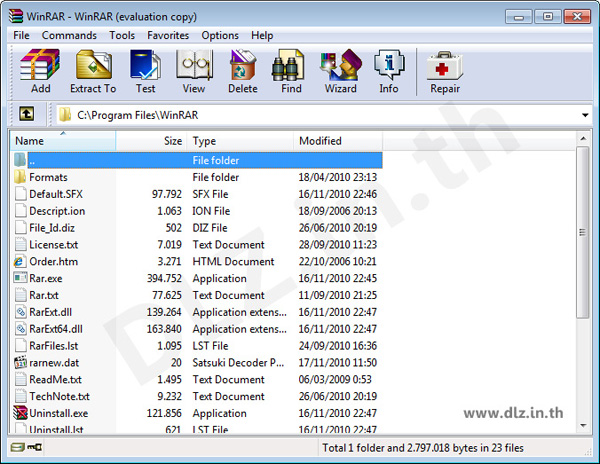Open the Help menu
Image resolution: width=600 pixels, height=464 pixels.
(262, 35)
